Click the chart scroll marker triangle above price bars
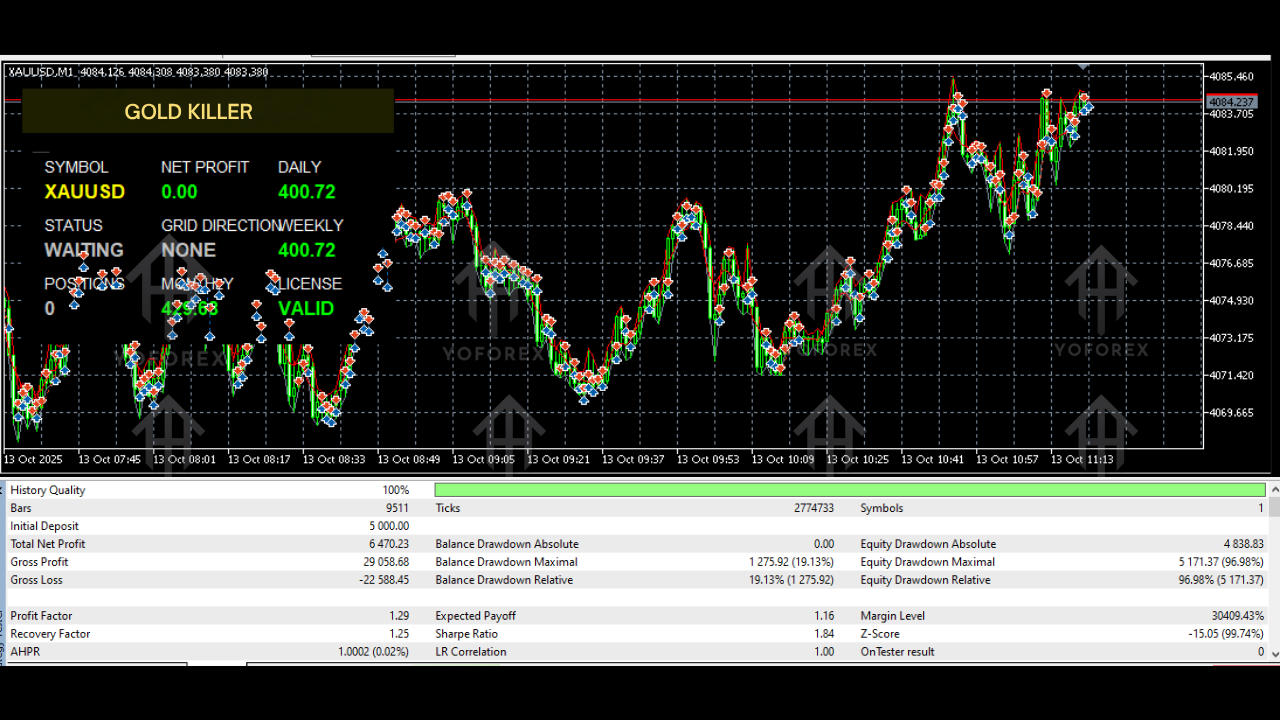This screenshot has height=720, width=1280. (1084, 67)
